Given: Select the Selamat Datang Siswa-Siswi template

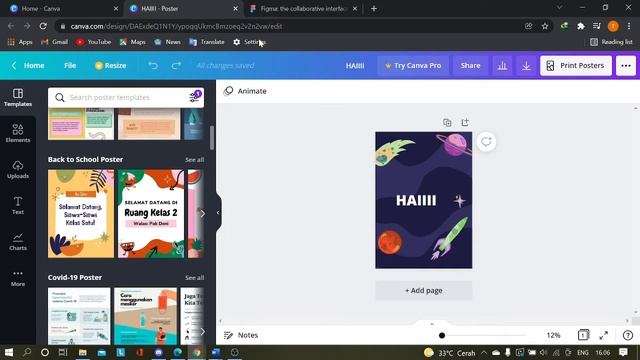Looking at the screenshot, I should pyautogui.click(x=81, y=213).
